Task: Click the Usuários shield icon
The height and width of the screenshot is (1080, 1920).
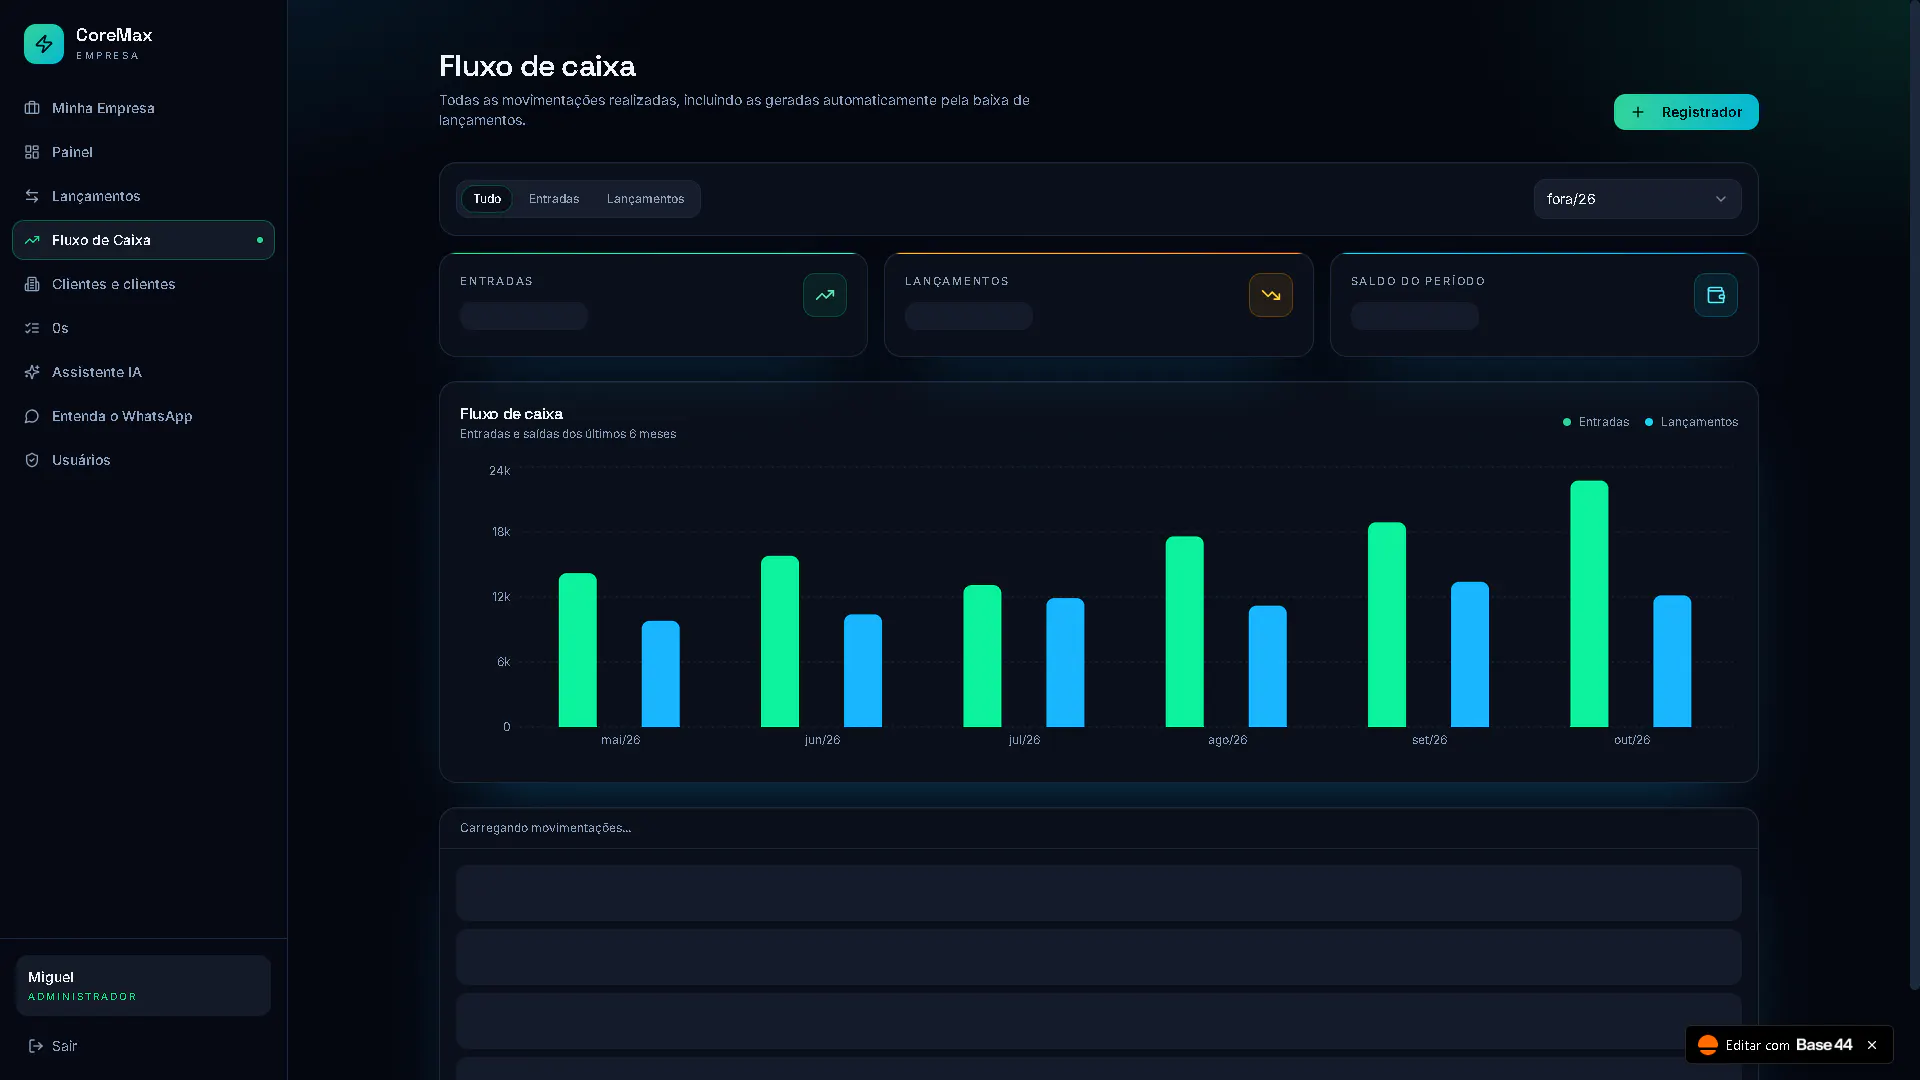Action: [x=32, y=460]
